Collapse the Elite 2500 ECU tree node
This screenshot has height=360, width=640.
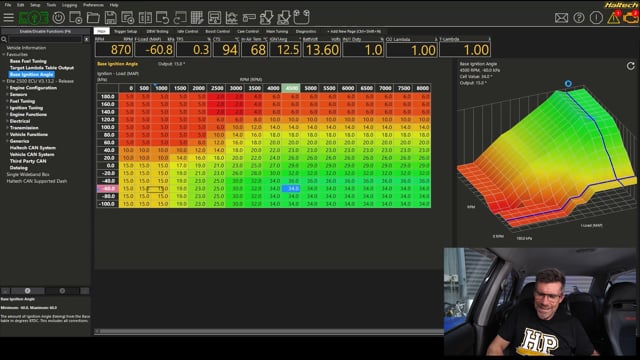pos(4,81)
